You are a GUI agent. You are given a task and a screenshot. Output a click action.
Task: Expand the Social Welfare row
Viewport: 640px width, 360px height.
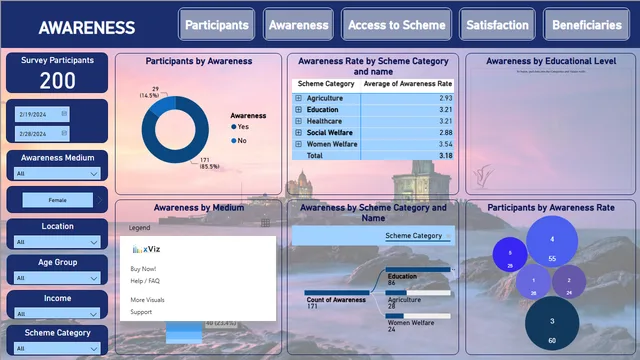pyautogui.click(x=298, y=133)
